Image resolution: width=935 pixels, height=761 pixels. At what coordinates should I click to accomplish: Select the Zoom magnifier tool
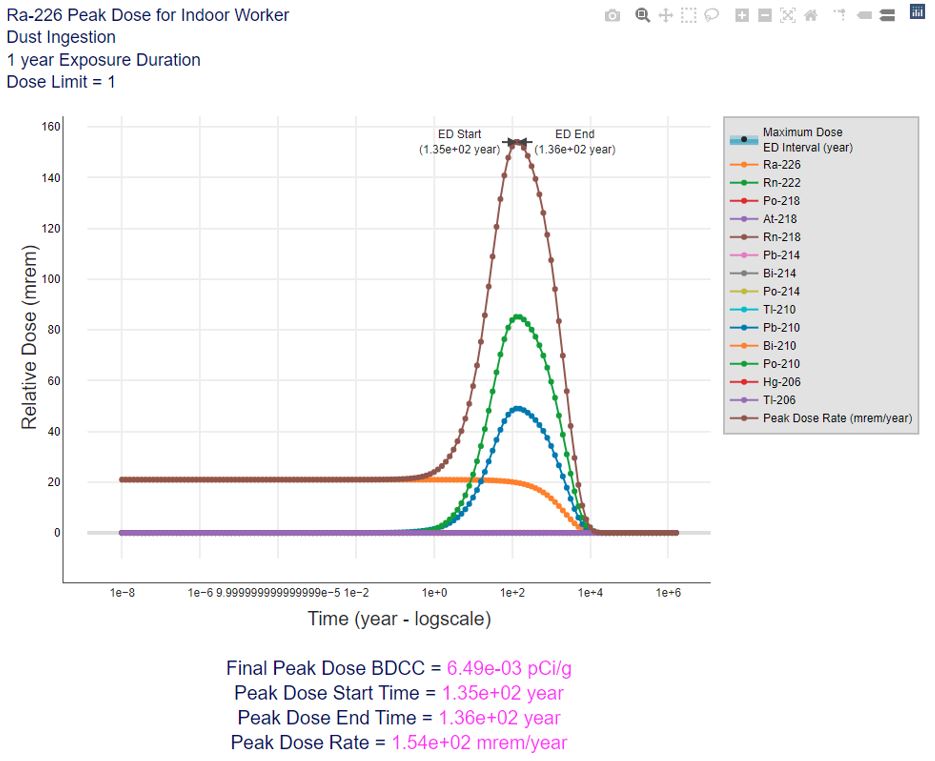click(642, 15)
